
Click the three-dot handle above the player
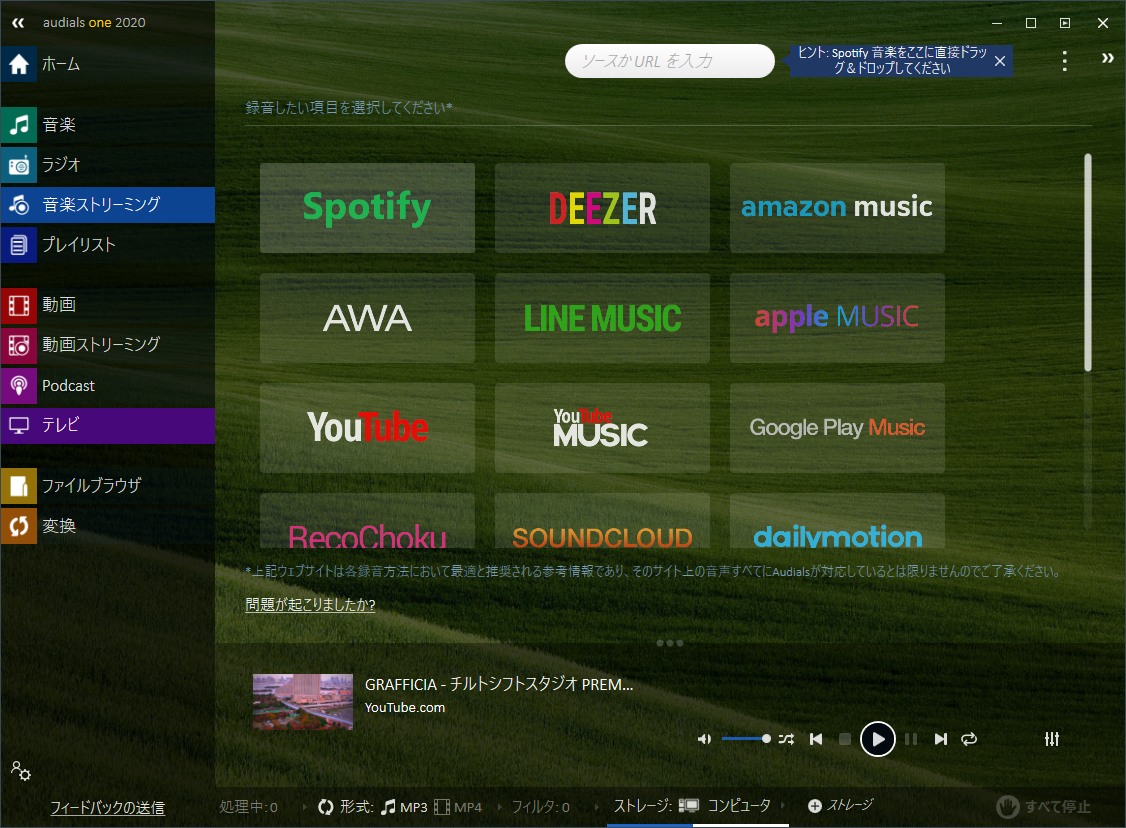pos(670,643)
